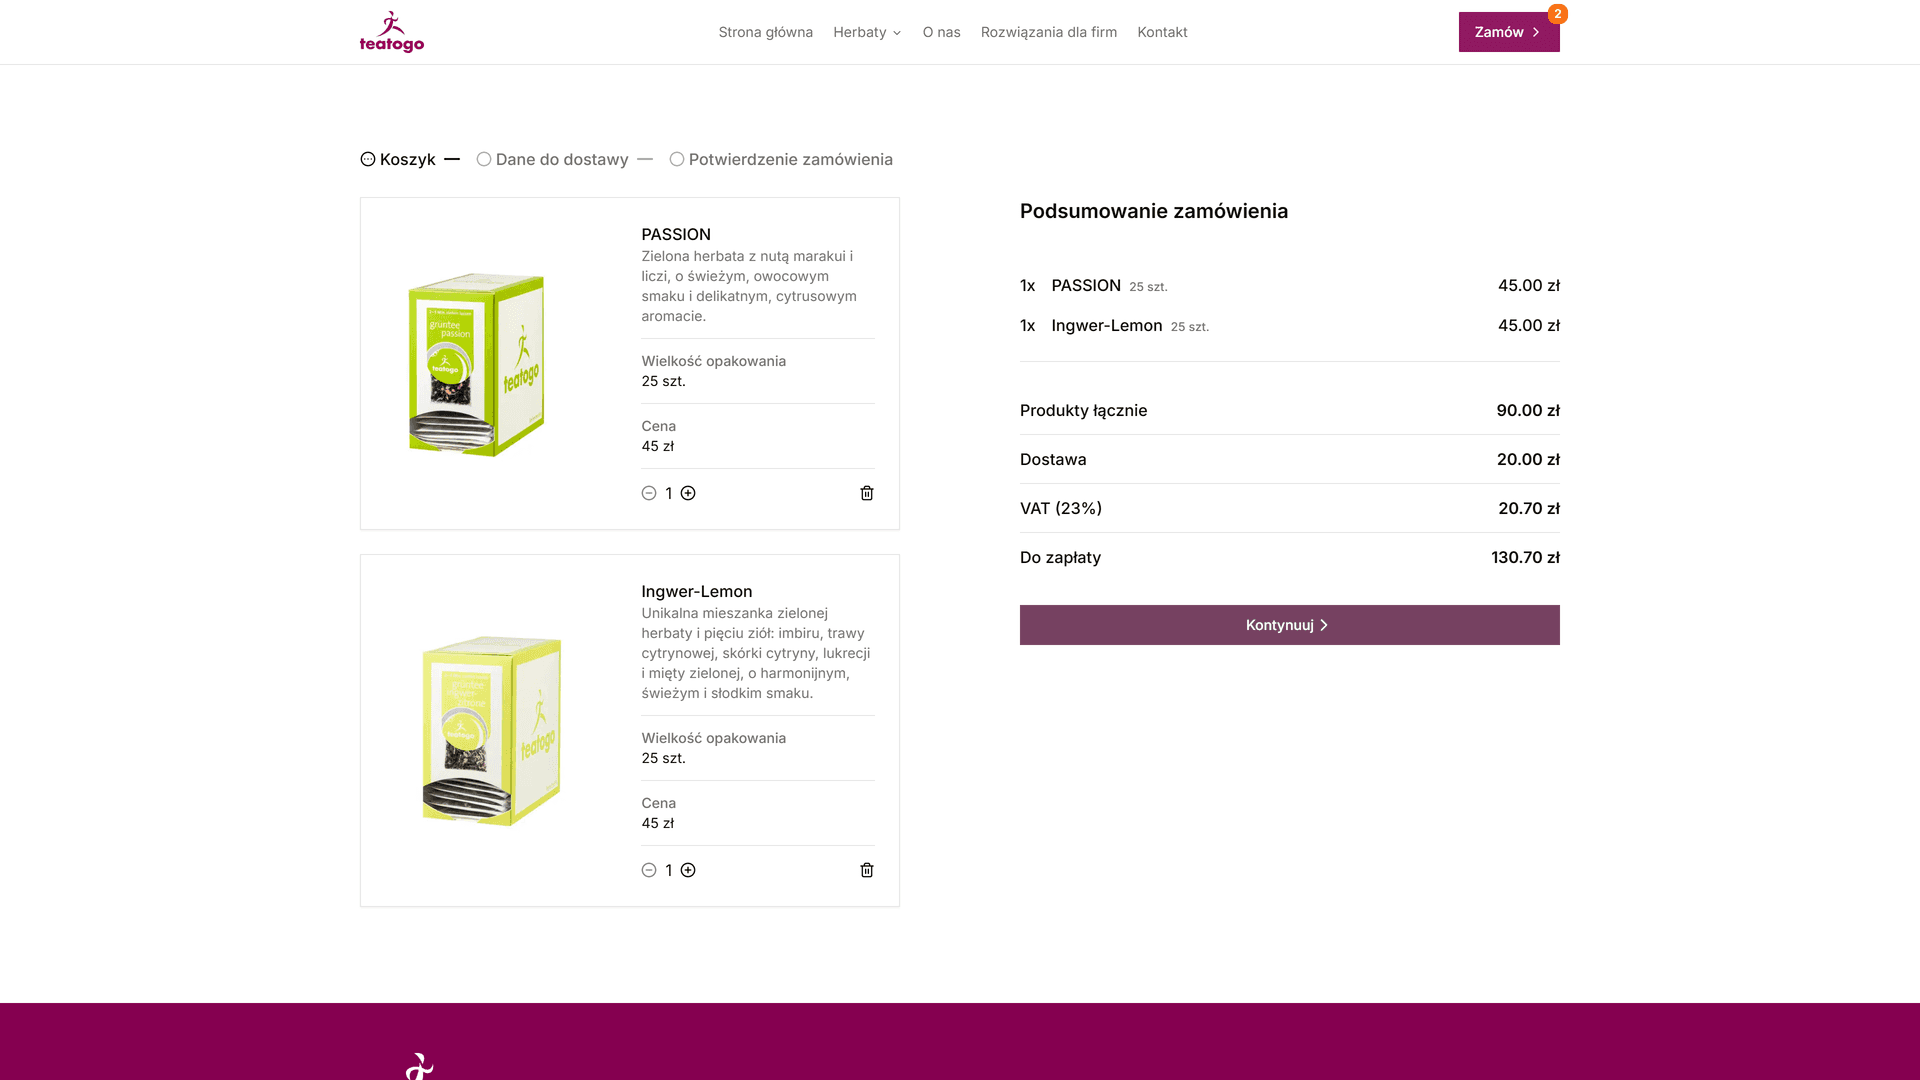Select the Potwierdzenie zamówienia step
This screenshot has height=1080, width=1920.
click(781, 159)
